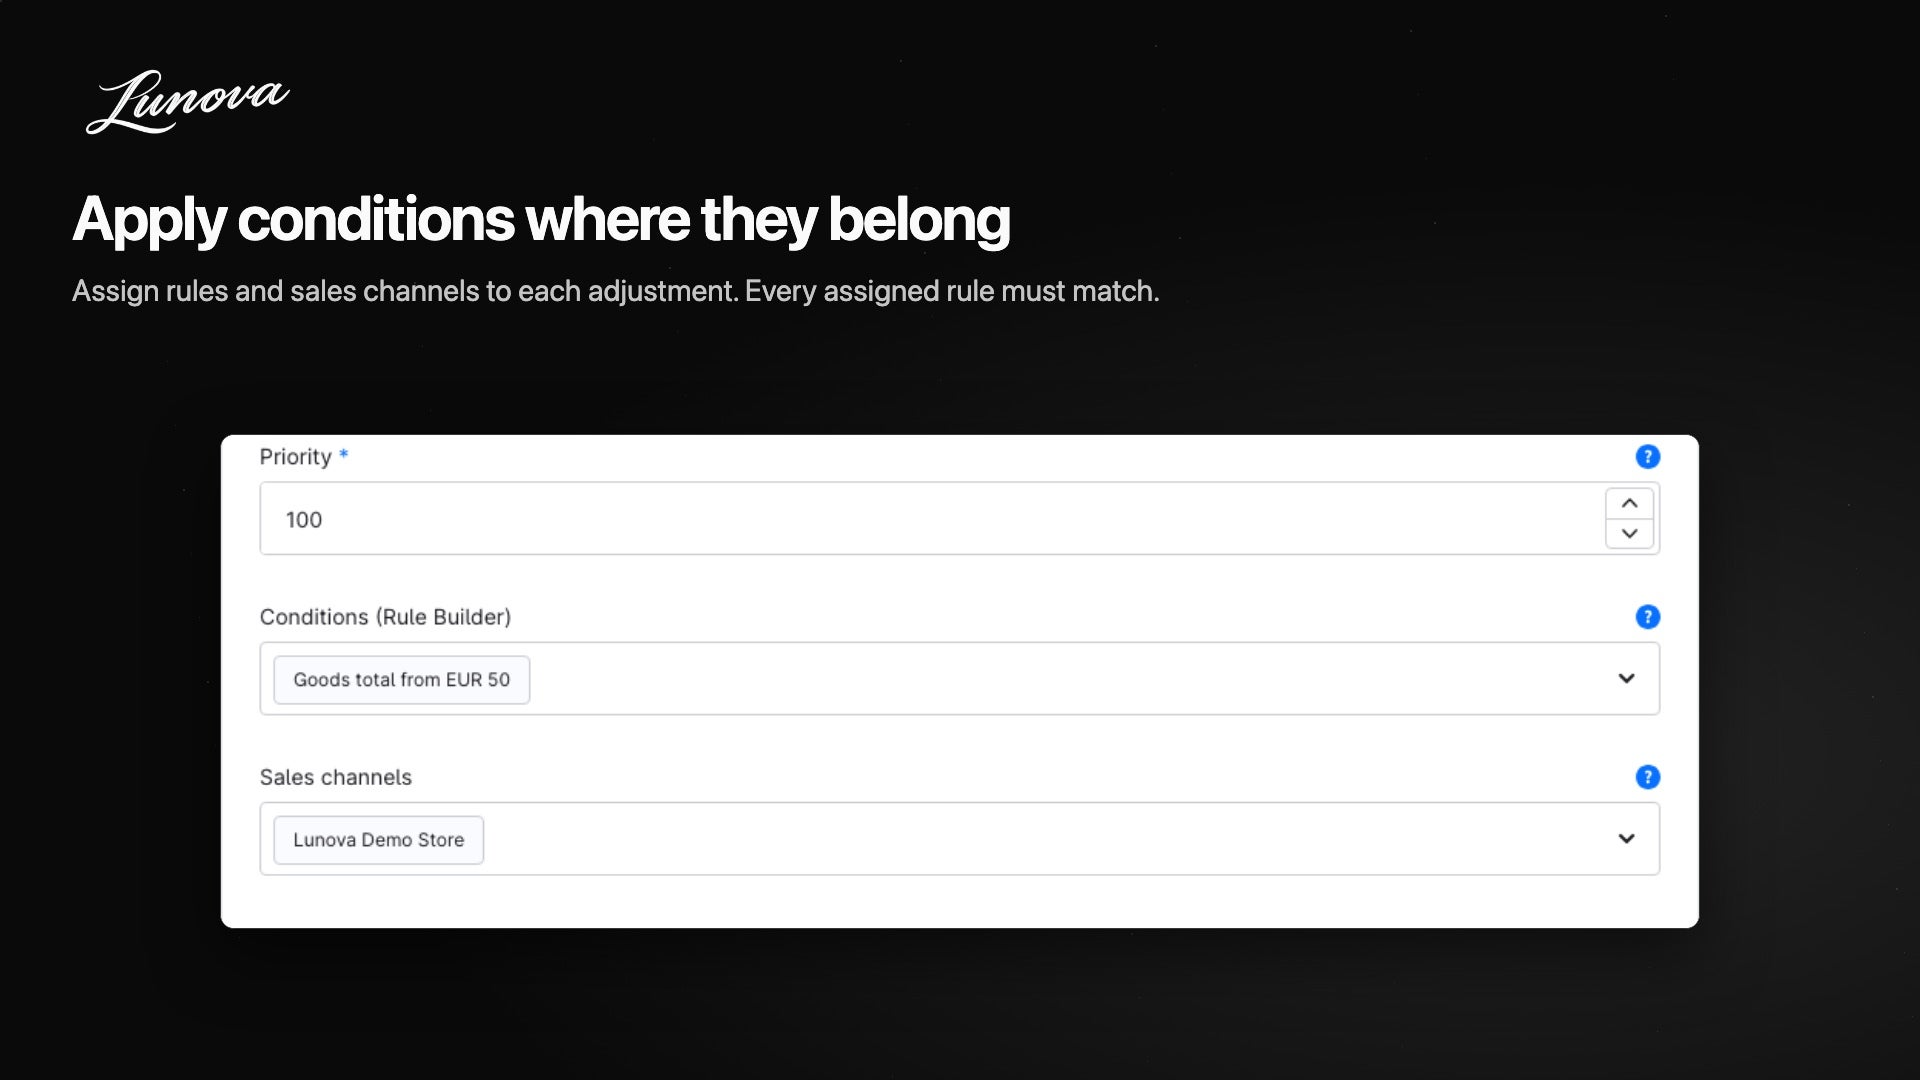Click empty area of Sales channels field
The image size is (1920, 1080).
(1040, 839)
